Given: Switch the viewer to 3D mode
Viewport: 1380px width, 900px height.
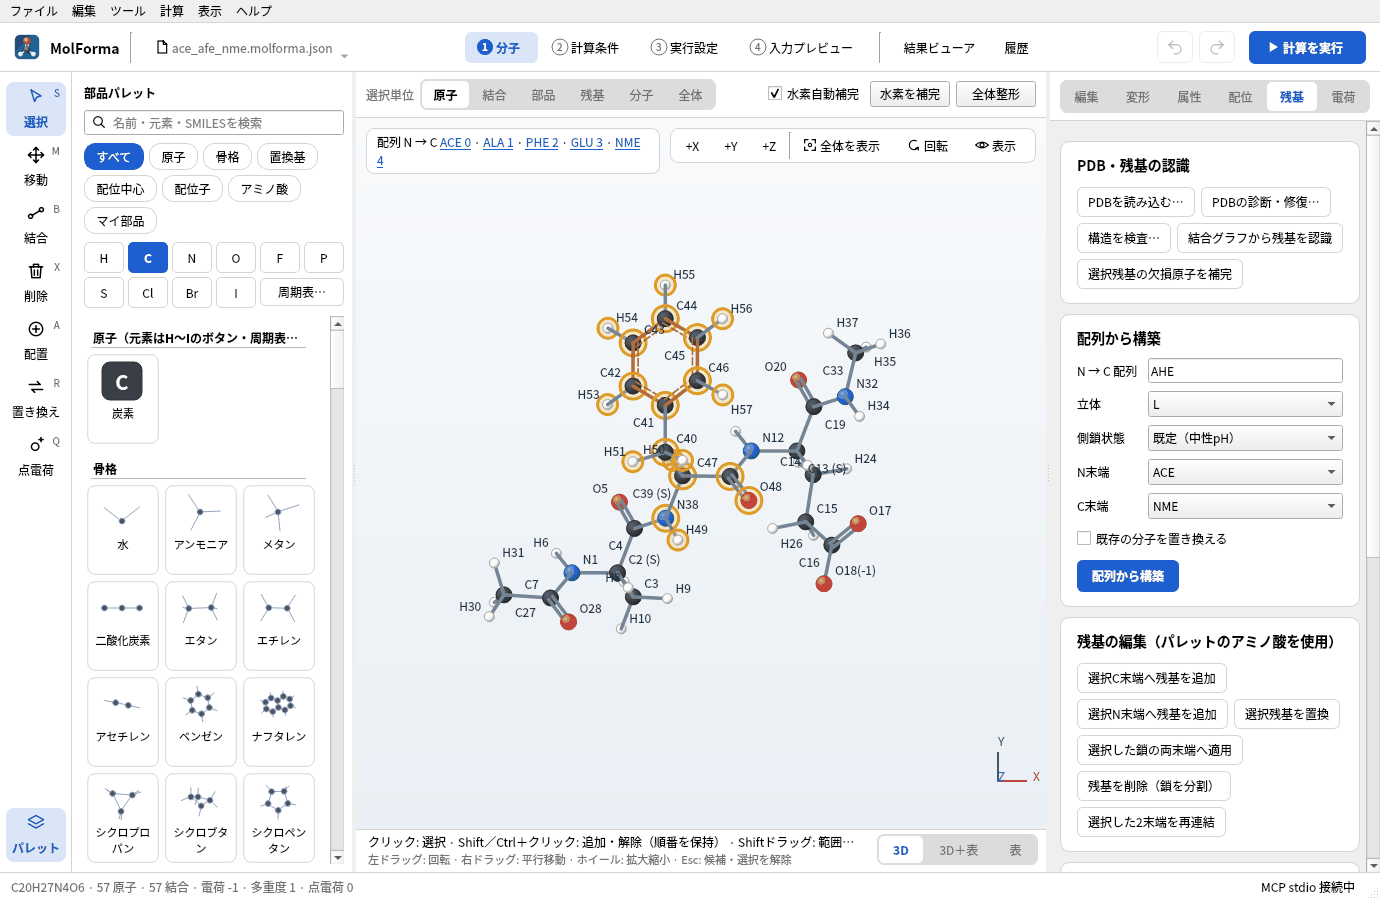Looking at the screenshot, I should (x=901, y=850).
